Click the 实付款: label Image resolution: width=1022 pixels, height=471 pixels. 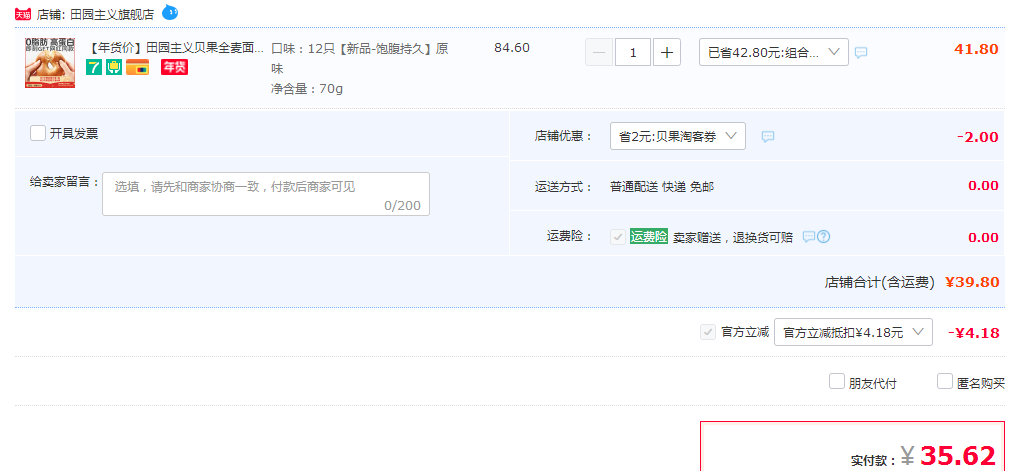873,461
